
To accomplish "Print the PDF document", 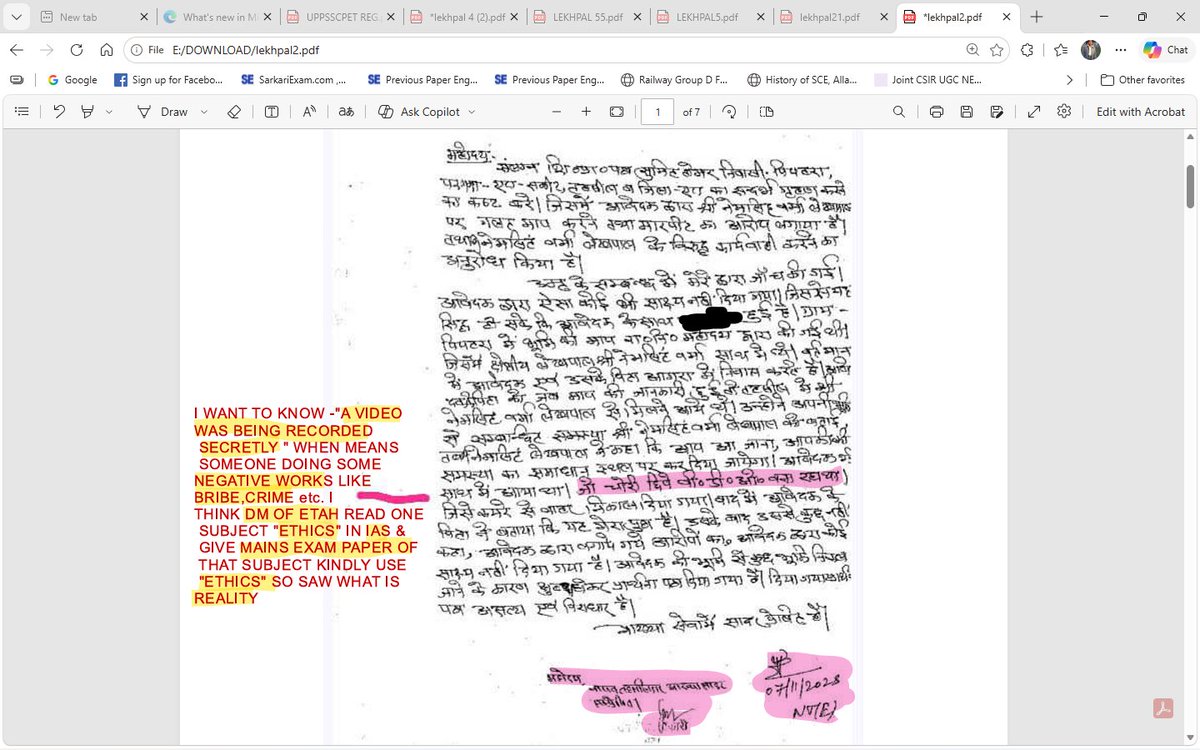I will coord(936,112).
